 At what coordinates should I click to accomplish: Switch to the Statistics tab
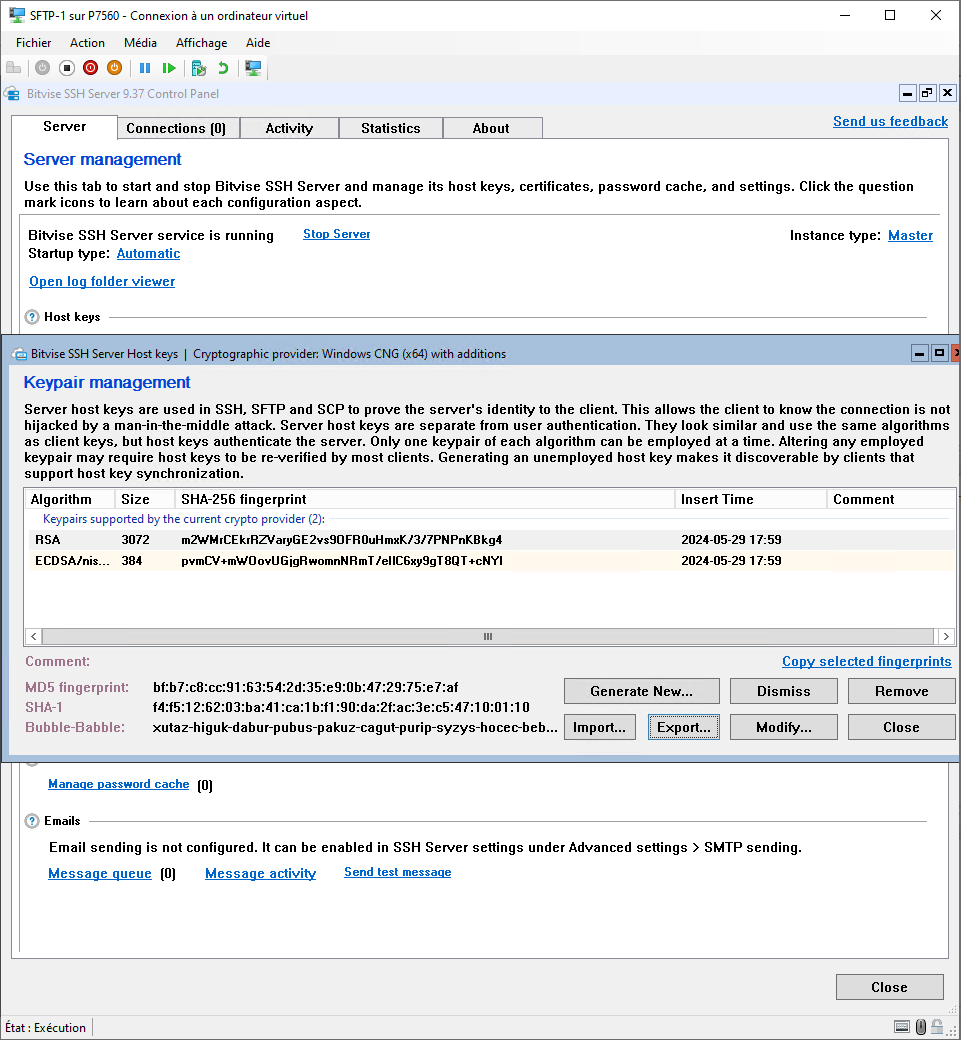pos(390,128)
